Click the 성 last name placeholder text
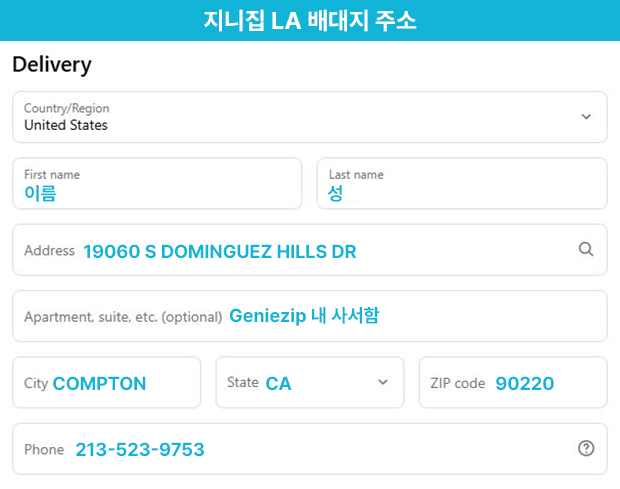This screenshot has width=620, height=489. coord(335,193)
